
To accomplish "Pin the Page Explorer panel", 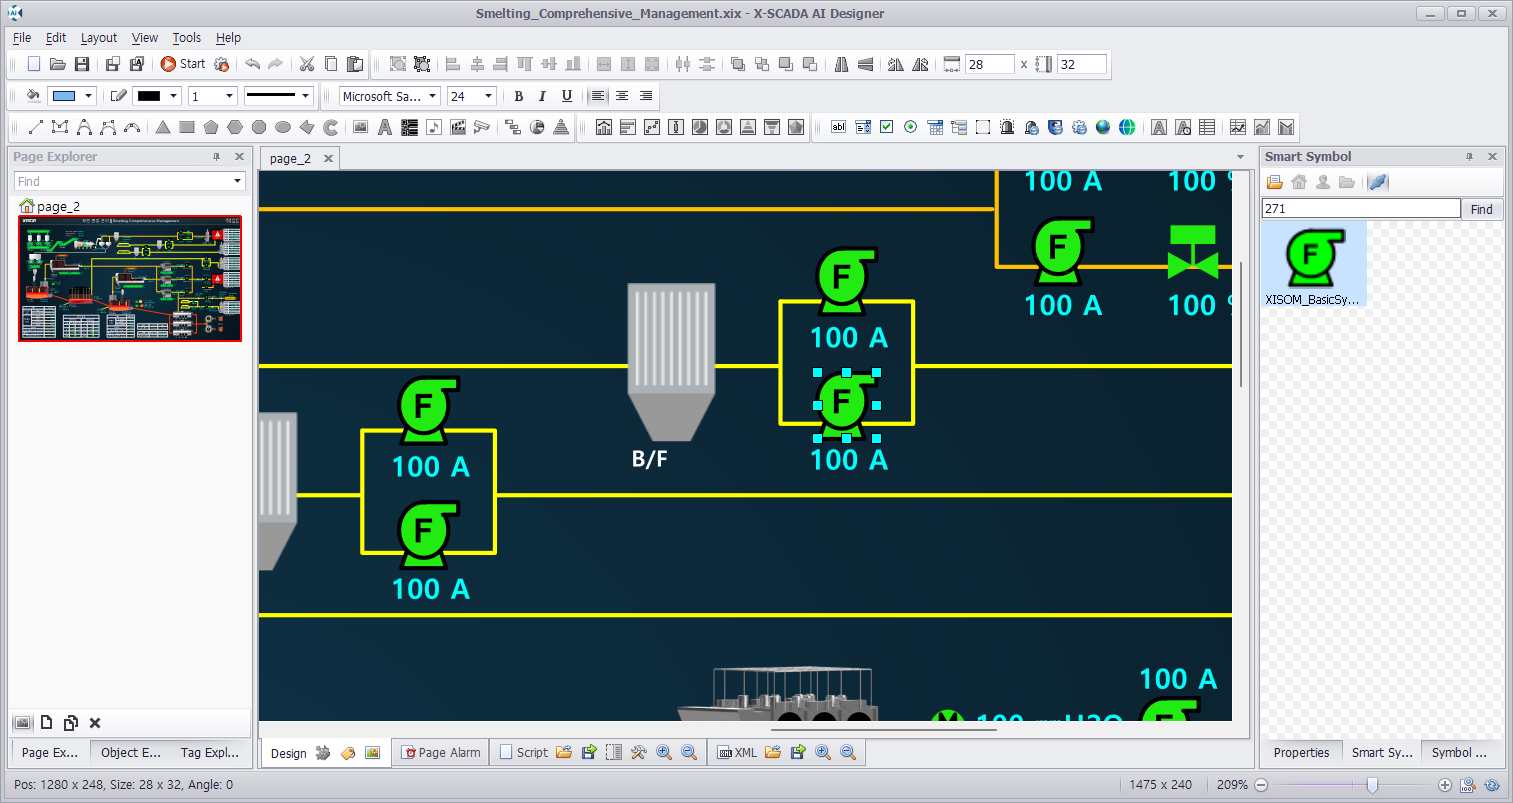I will coord(216,157).
